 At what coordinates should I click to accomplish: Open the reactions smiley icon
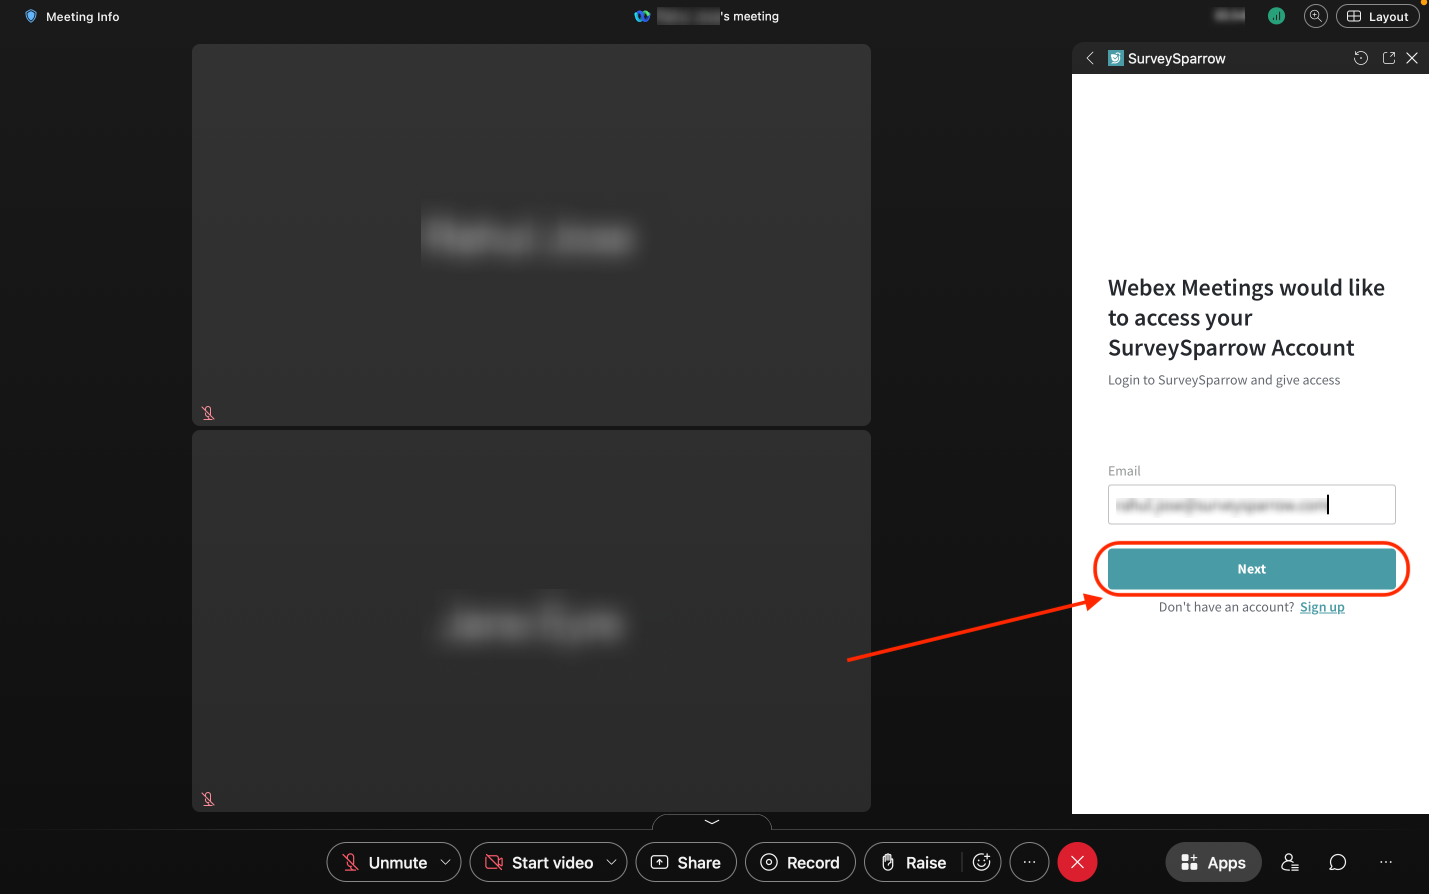point(981,862)
